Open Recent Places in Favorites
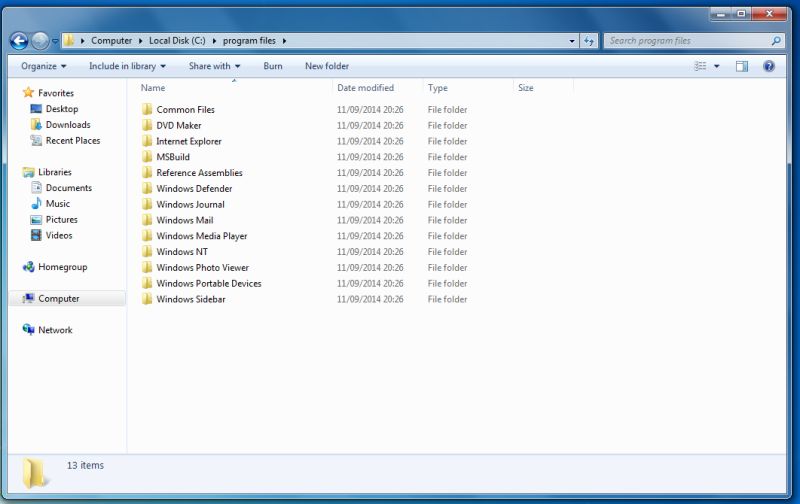 (x=73, y=140)
